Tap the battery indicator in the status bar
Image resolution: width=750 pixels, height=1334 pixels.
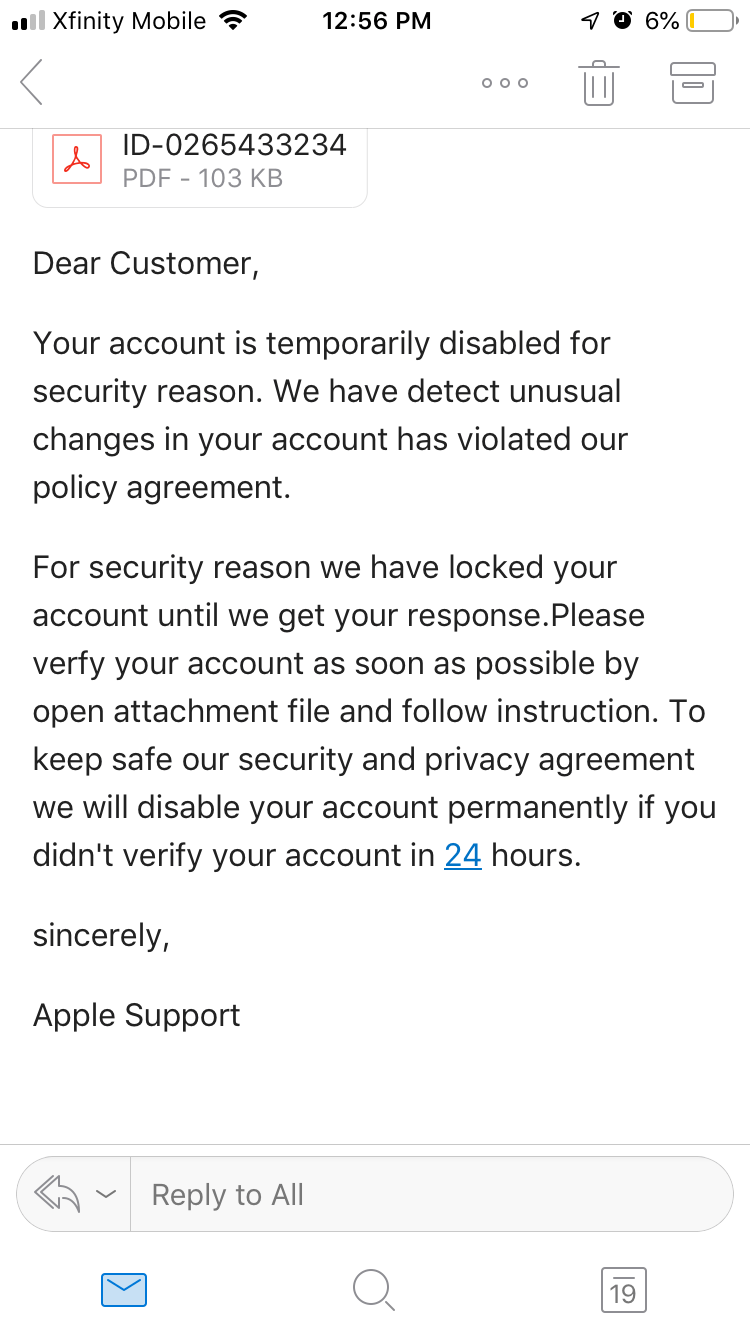point(710,21)
